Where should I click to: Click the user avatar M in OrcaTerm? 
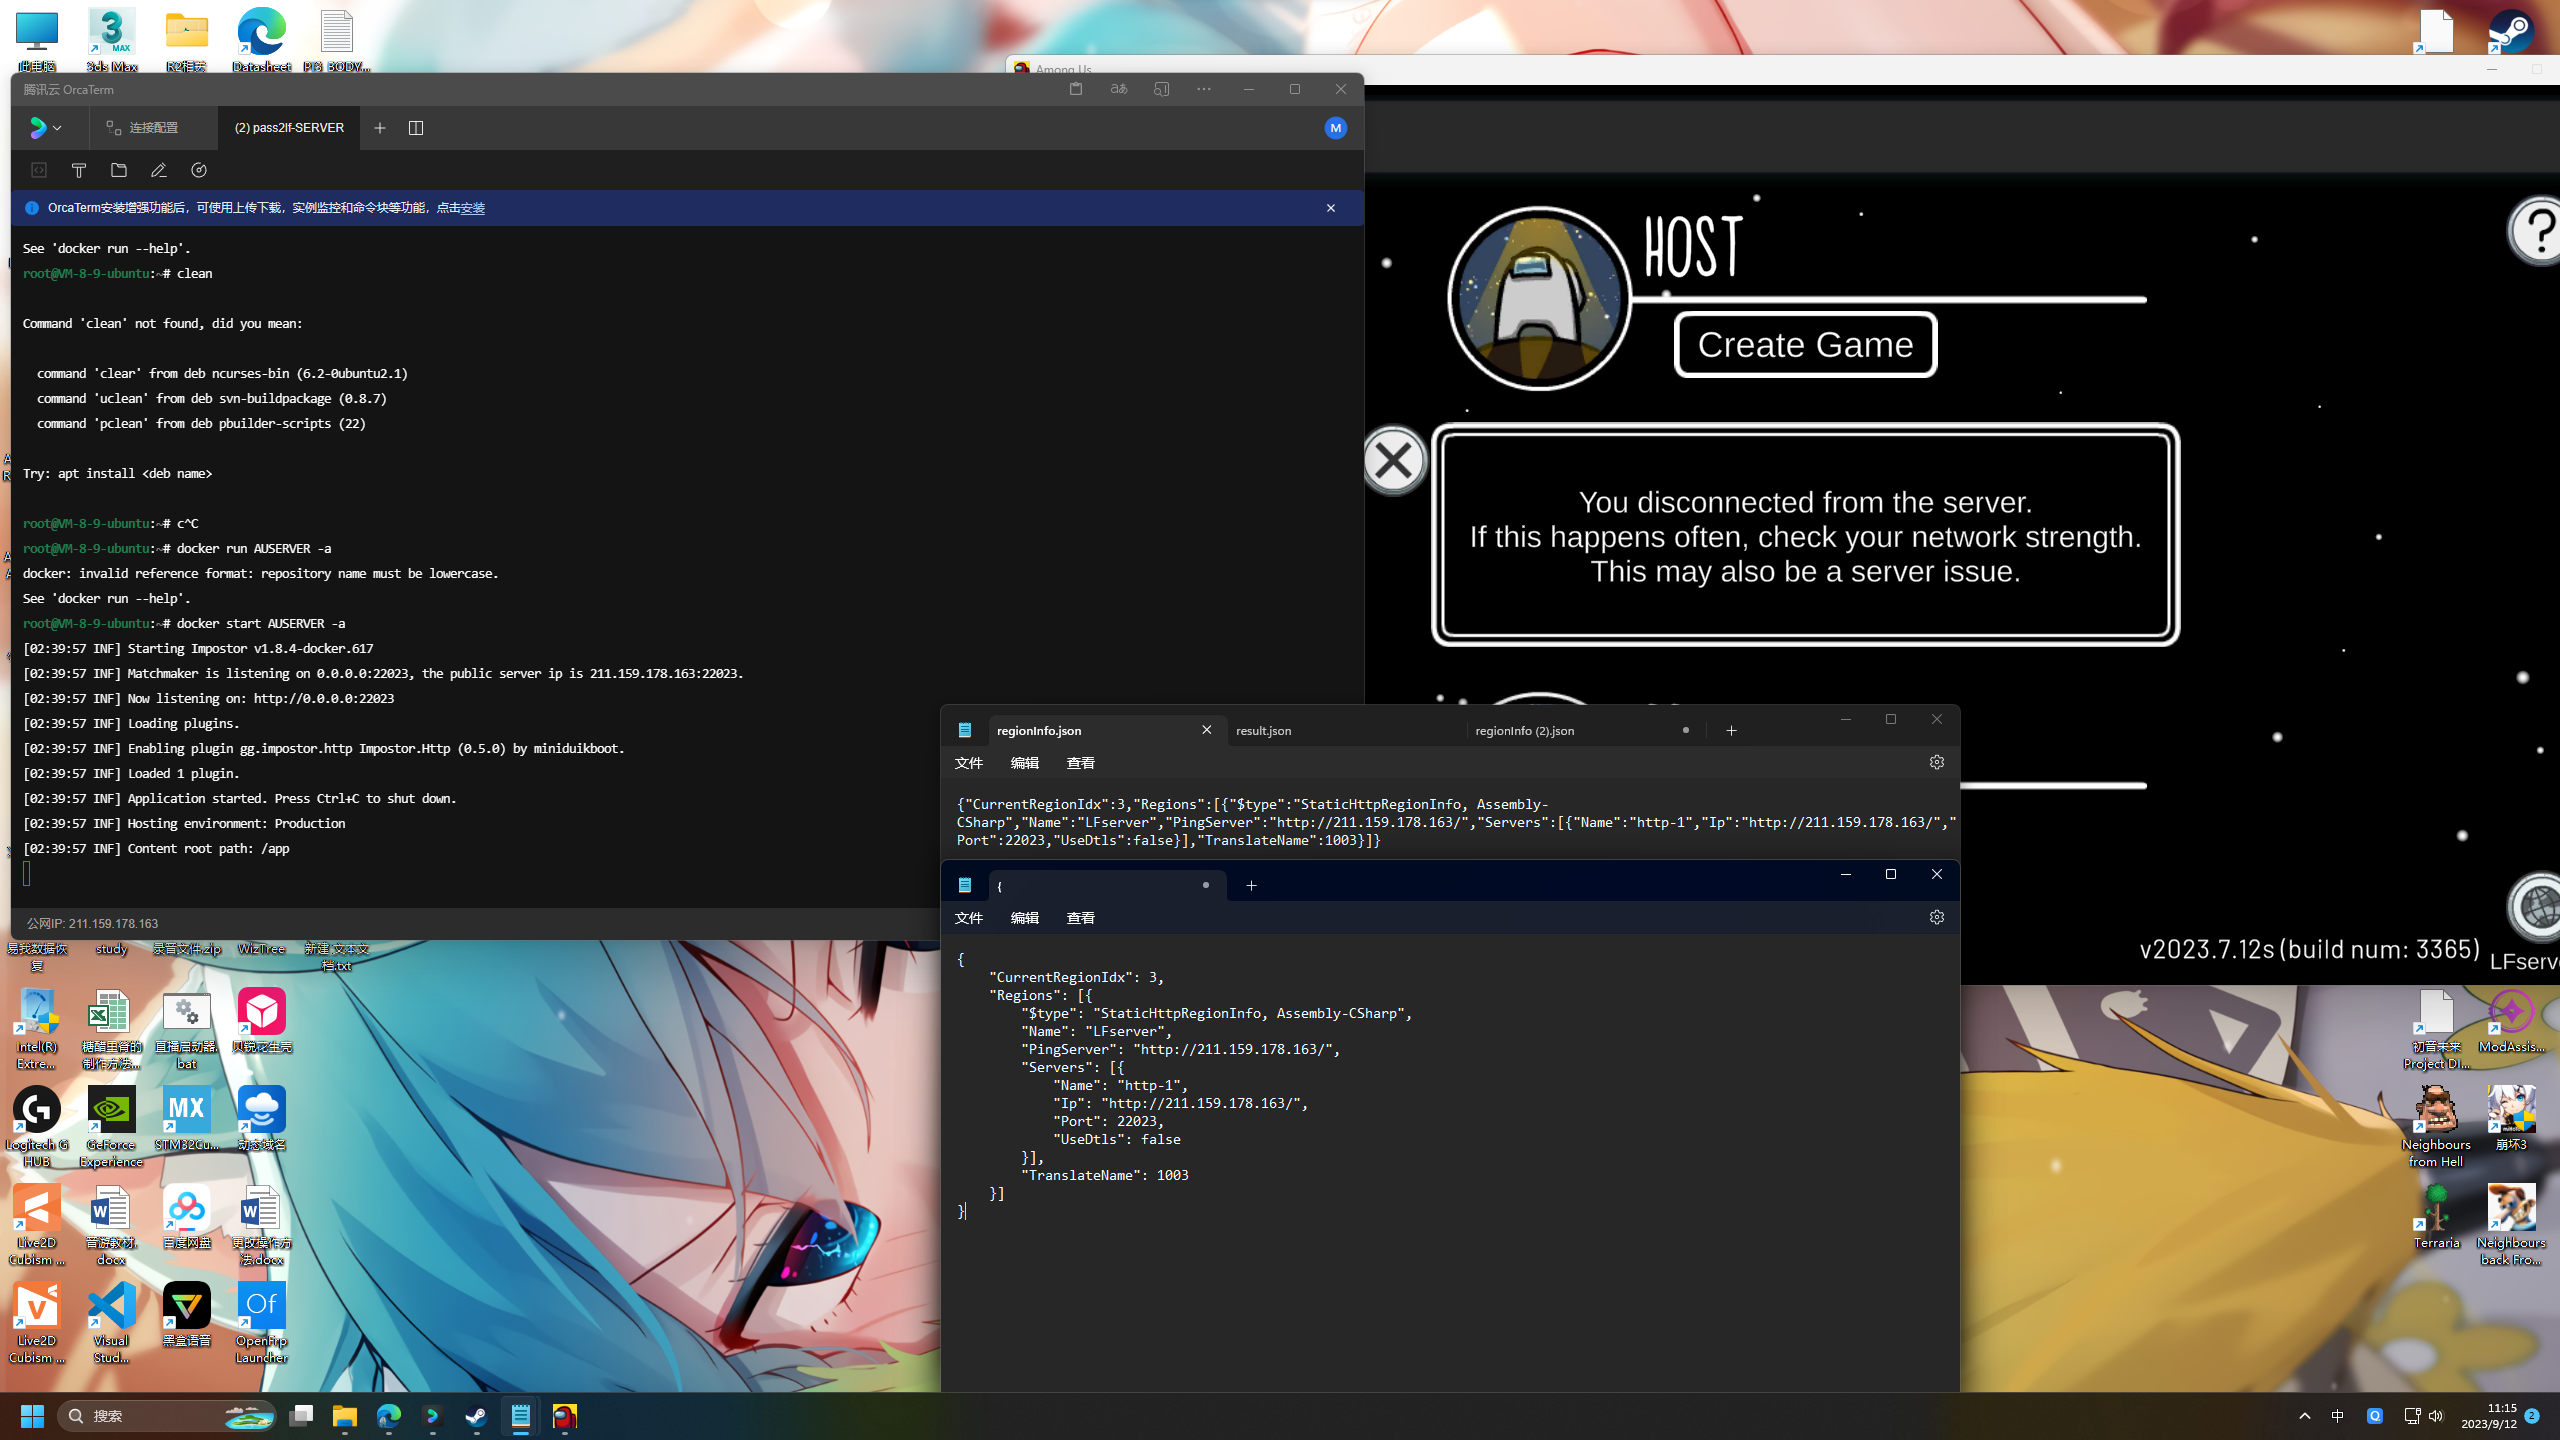pyautogui.click(x=1336, y=128)
